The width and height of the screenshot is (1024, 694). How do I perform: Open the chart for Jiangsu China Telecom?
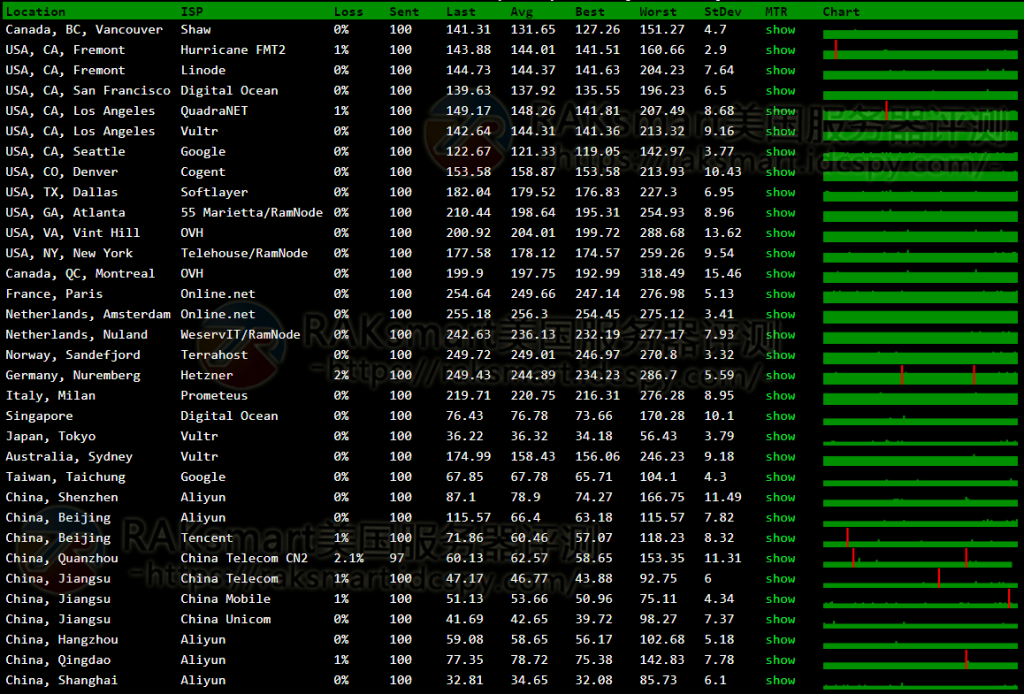coord(920,578)
